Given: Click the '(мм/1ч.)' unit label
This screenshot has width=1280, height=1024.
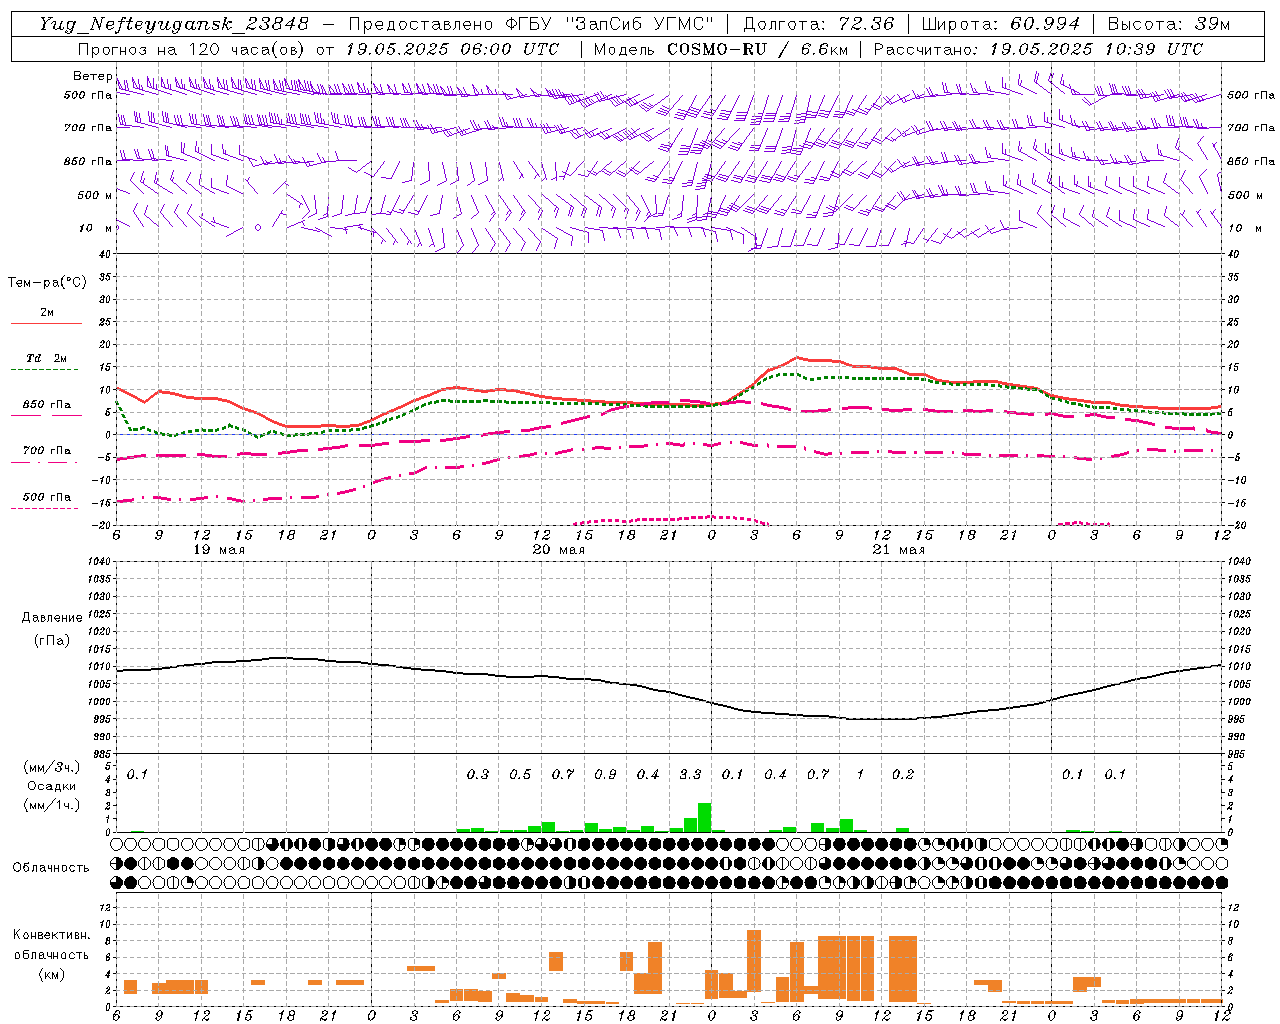Looking at the screenshot, I should (51, 805).
